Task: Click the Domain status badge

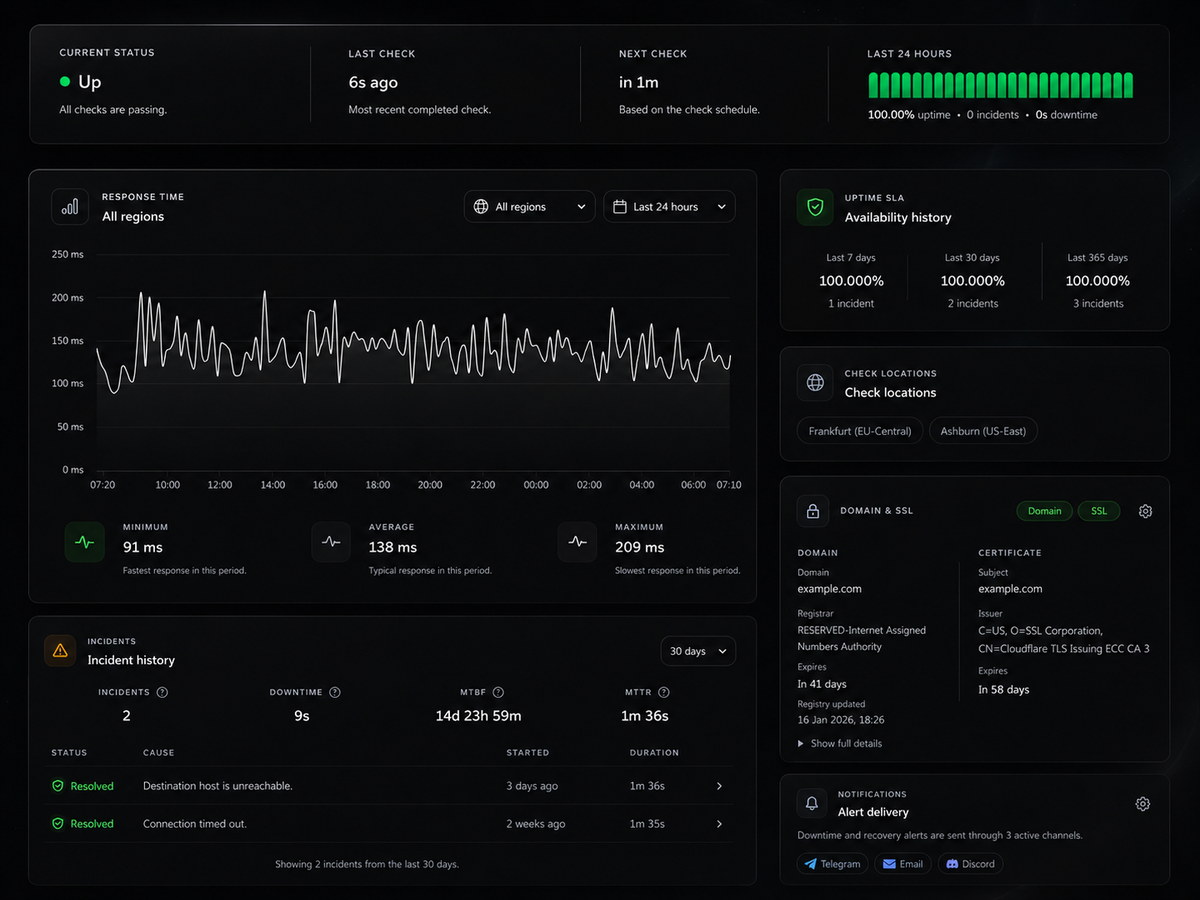Action: click(1044, 511)
